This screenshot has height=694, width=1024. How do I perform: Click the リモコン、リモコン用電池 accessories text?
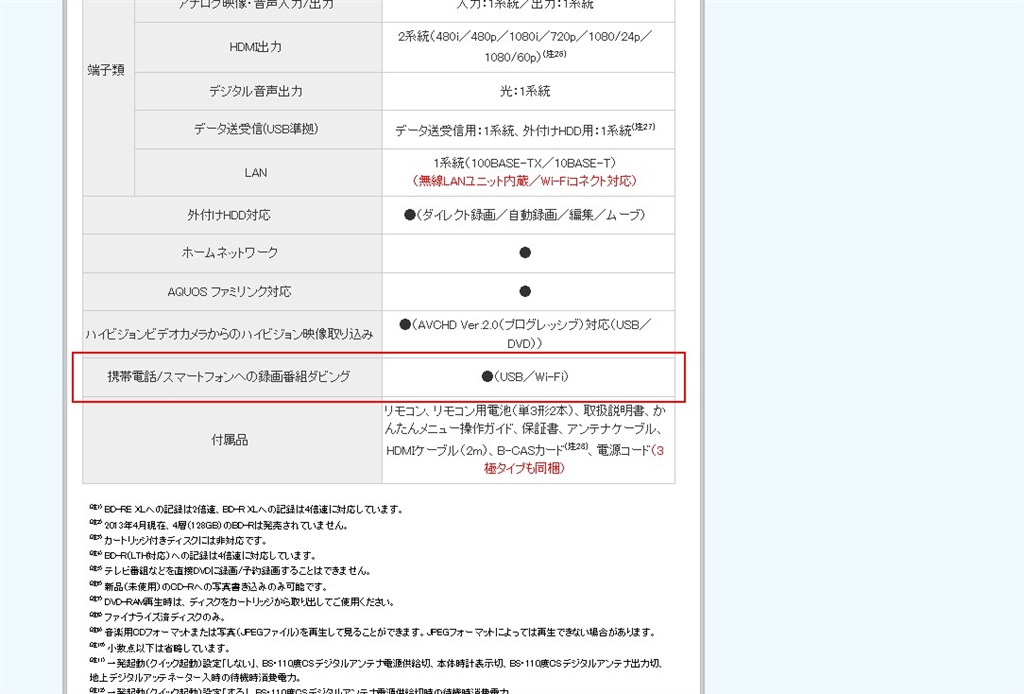[525, 439]
